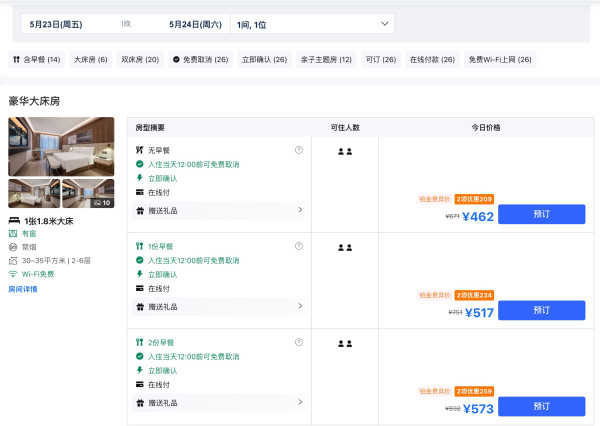Click the help icon on the 无早餐 row
Viewport: 600px width, 426px height.
[299, 150]
